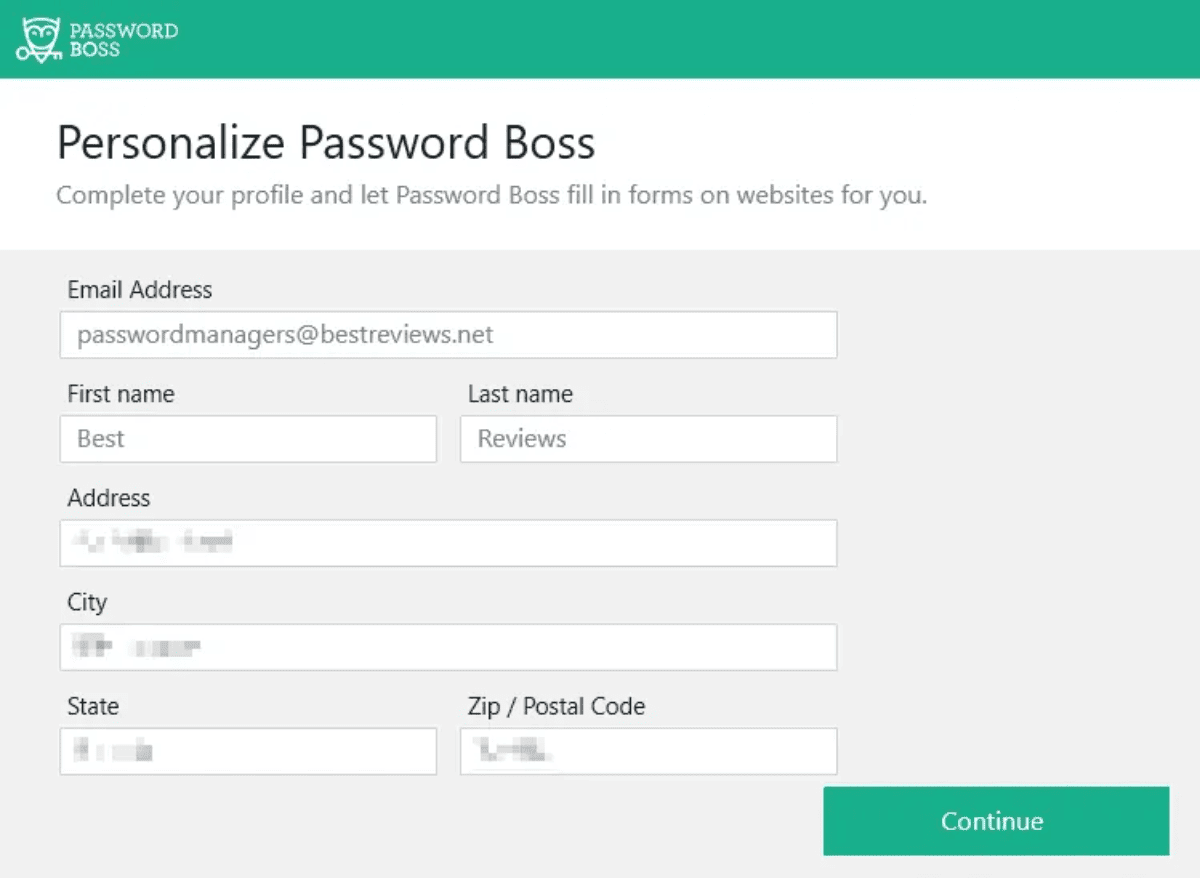Click the State label
This screenshot has height=878, width=1200.
coord(92,706)
